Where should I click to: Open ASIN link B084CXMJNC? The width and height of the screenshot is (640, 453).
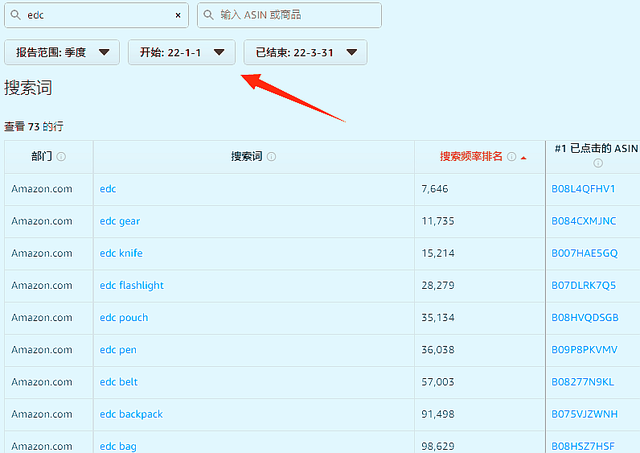click(x=584, y=221)
